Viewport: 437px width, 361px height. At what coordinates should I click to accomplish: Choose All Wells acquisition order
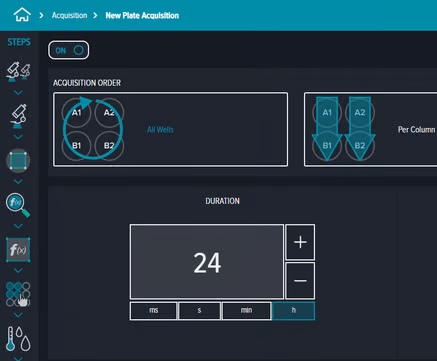(171, 129)
